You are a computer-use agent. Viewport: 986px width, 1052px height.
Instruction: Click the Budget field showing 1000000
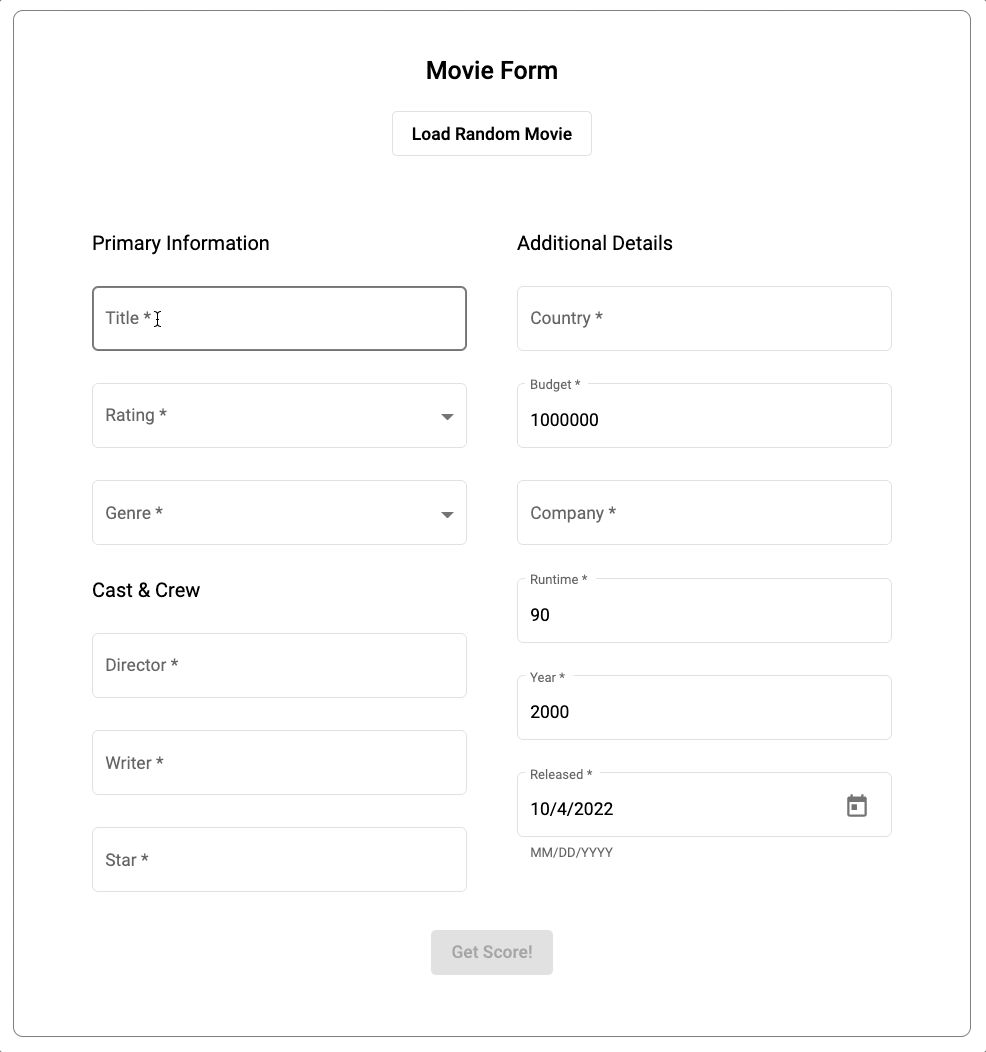[703, 420]
